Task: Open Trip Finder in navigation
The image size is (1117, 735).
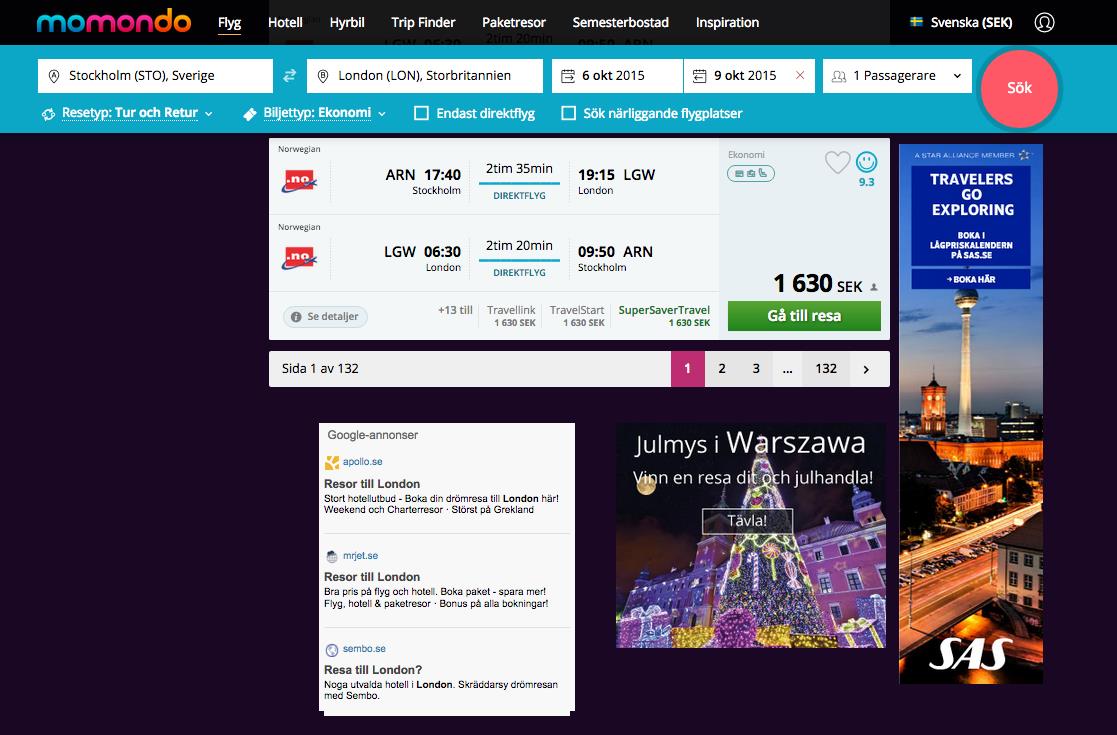Action: [423, 23]
